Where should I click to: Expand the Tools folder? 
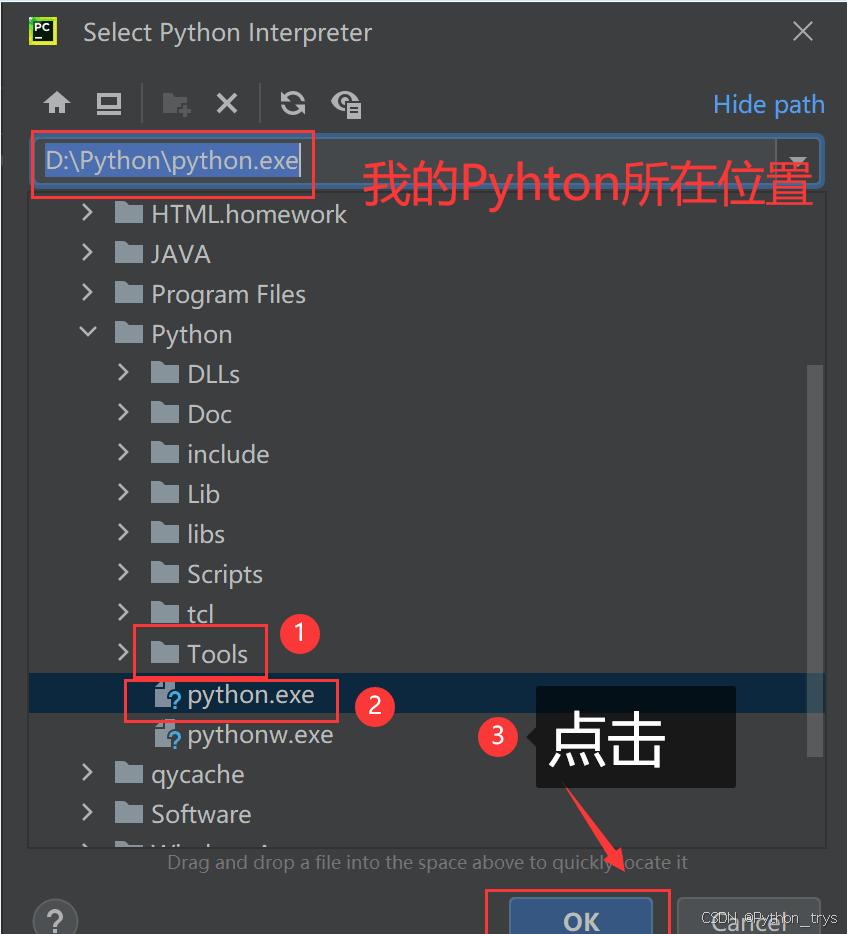click(x=123, y=652)
